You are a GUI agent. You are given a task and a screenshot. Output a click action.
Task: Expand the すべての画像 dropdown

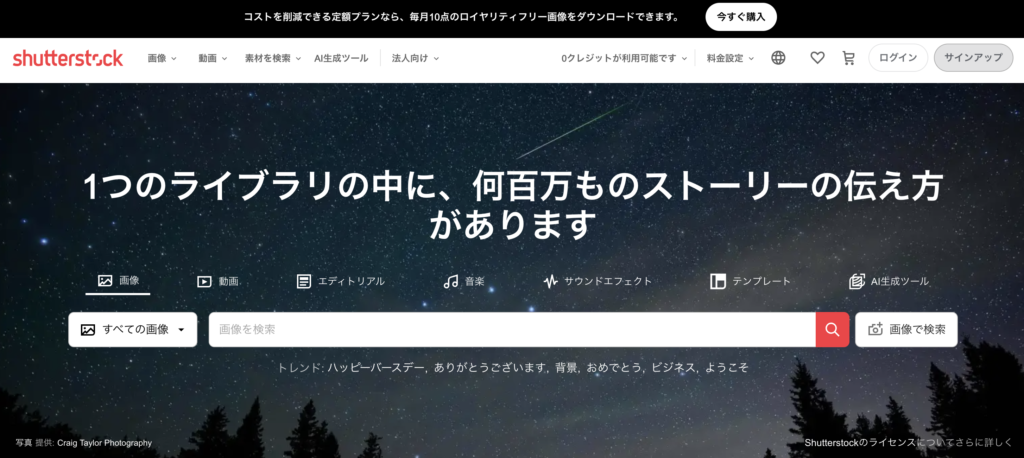pos(133,329)
